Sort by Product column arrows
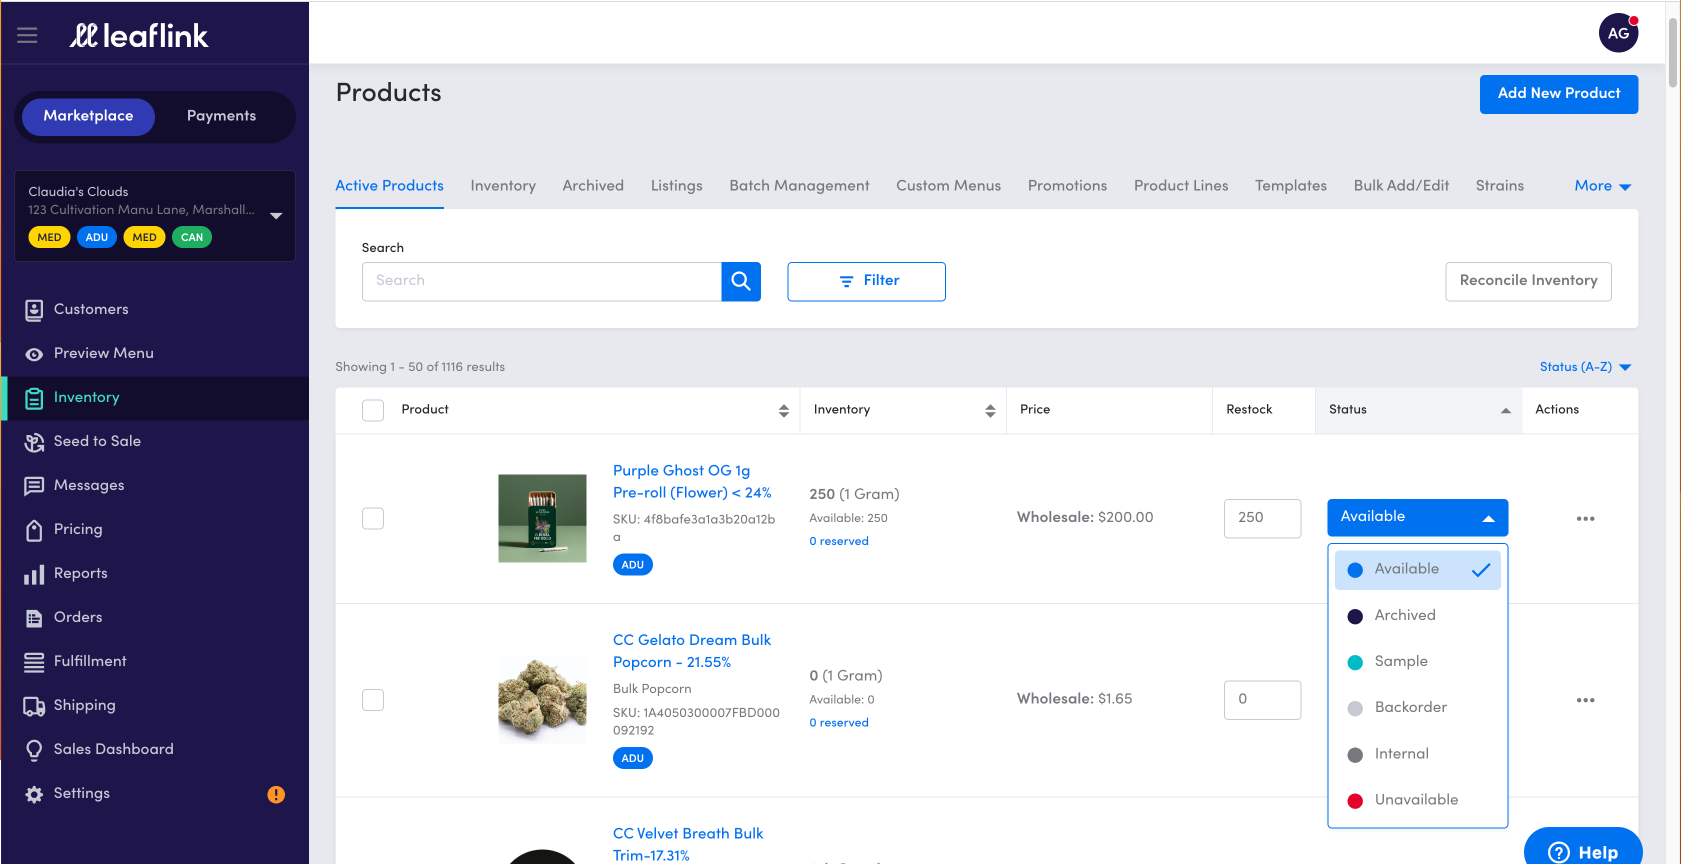The height and width of the screenshot is (864, 1681). (783, 410)
